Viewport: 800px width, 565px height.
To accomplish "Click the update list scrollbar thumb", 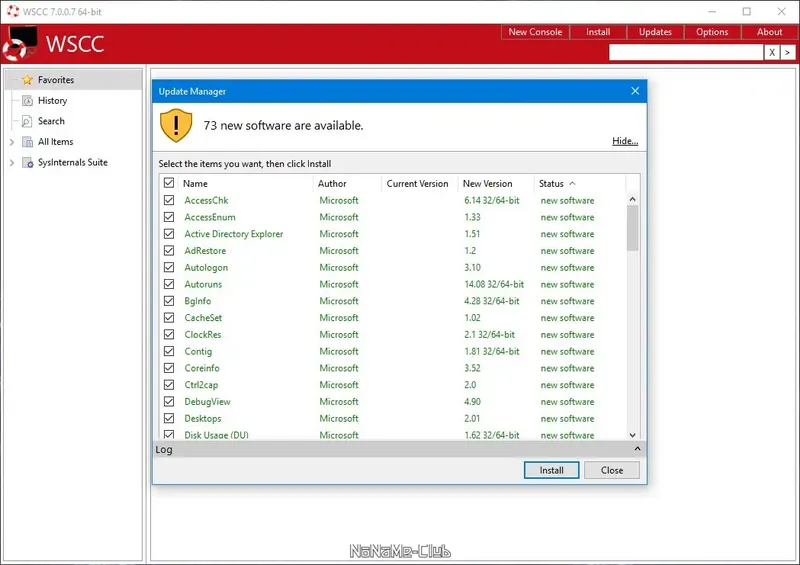I will point(633,228).
